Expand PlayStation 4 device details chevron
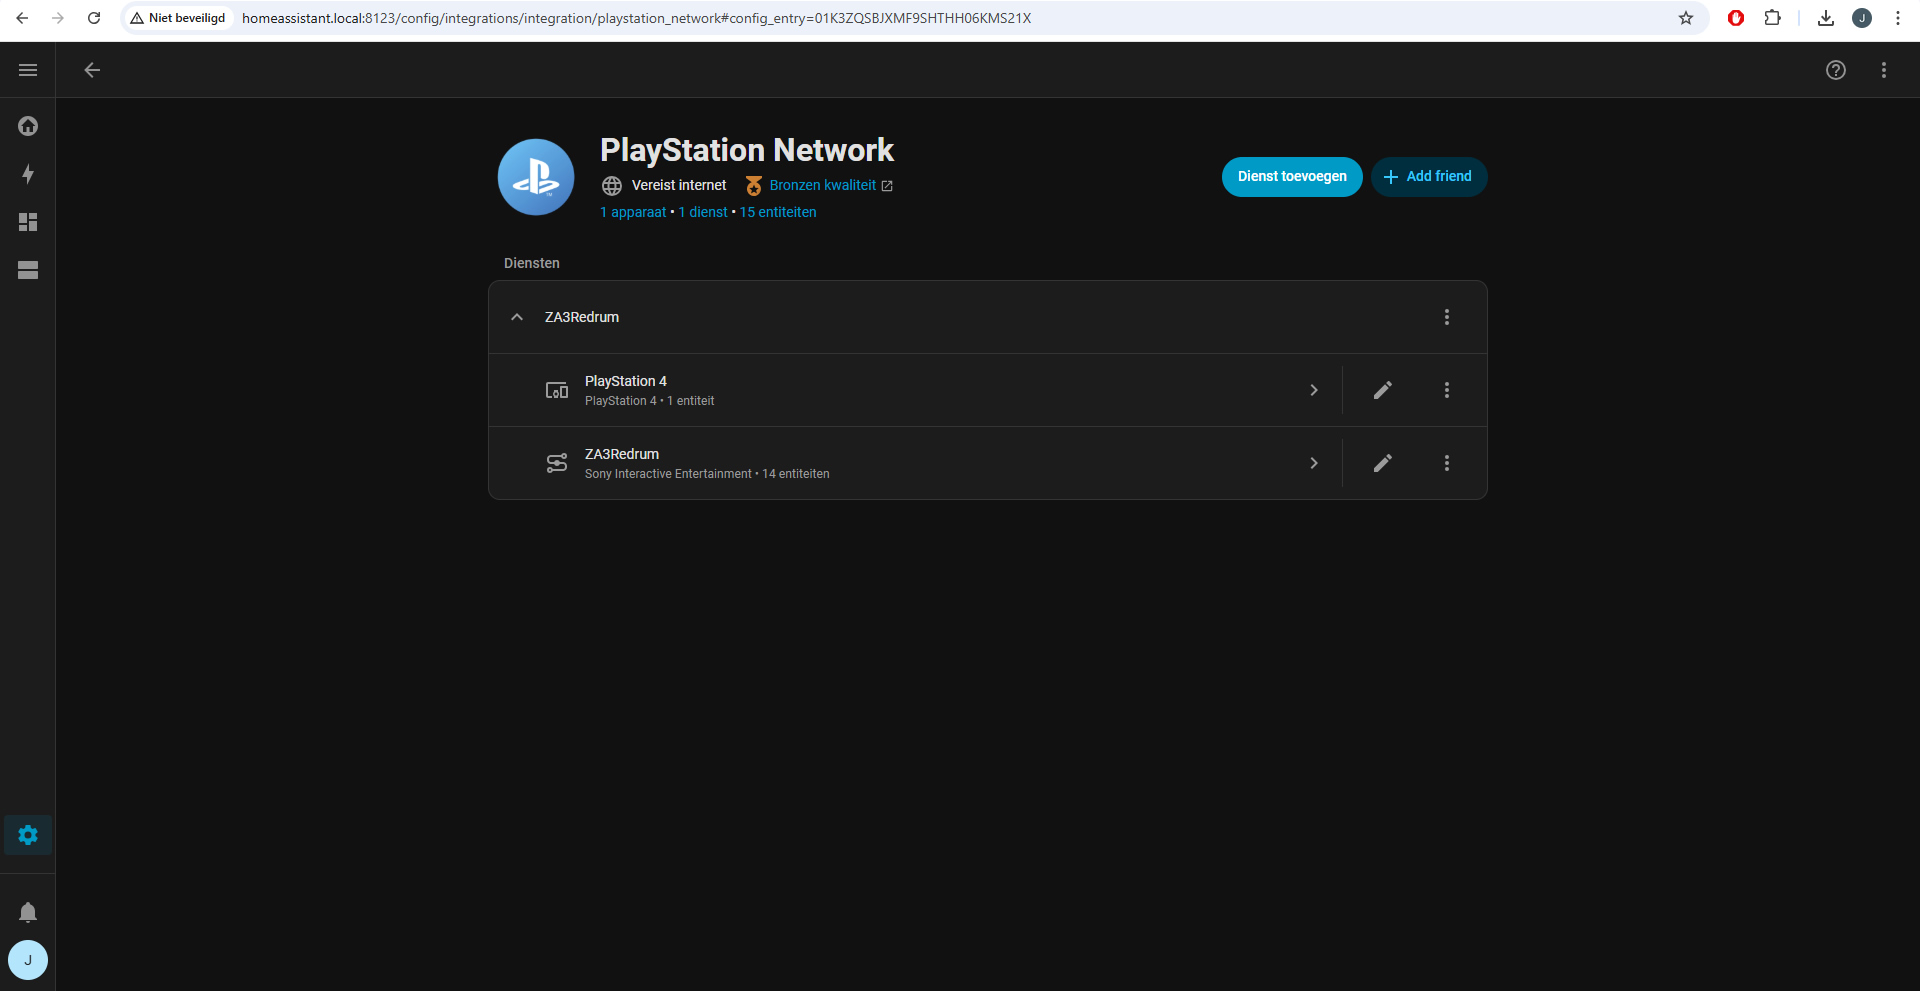The height and width of the screenshot is (991, 1920). coord(1314,390)
